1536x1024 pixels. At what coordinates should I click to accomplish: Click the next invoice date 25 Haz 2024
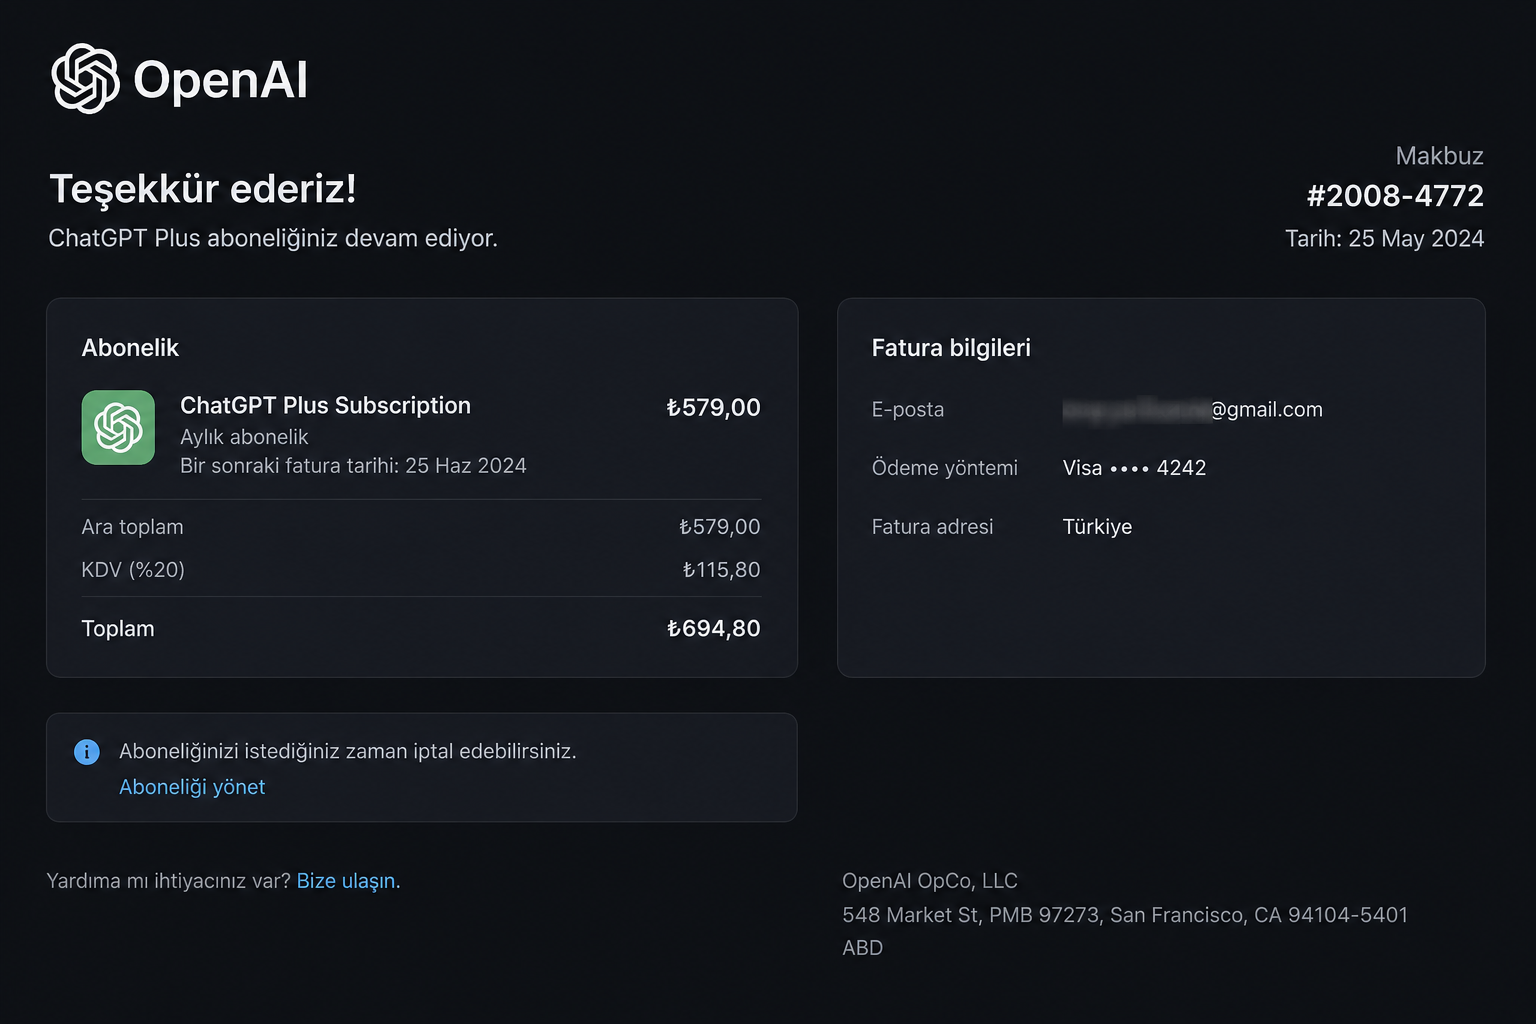click(x=465, y=465)
